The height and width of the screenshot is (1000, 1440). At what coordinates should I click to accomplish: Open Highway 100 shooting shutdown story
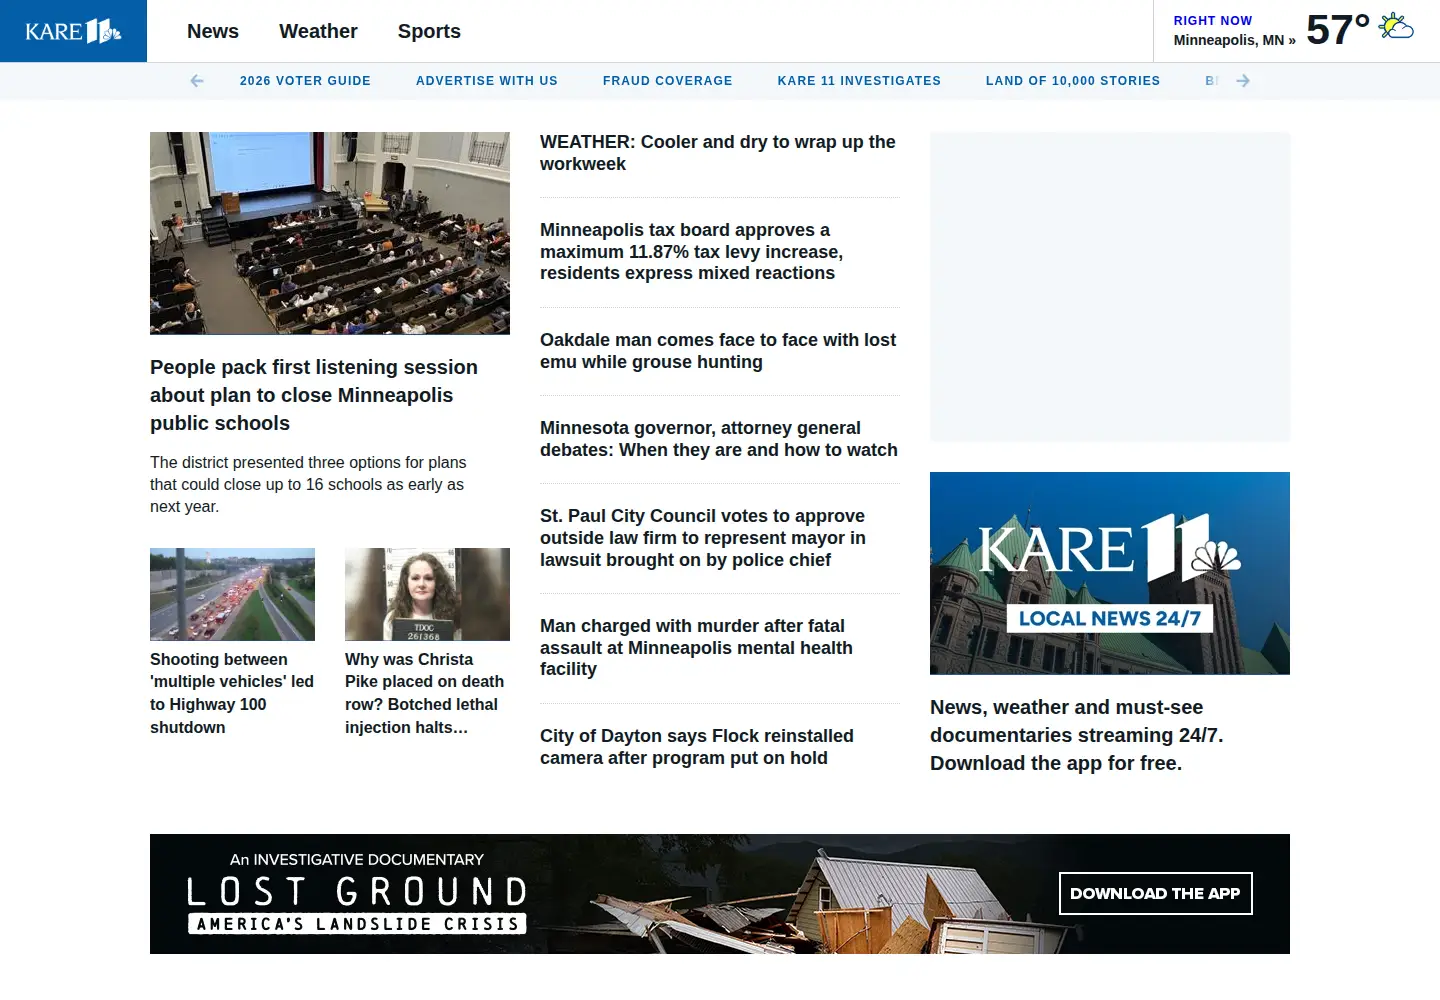pos(232,693)
